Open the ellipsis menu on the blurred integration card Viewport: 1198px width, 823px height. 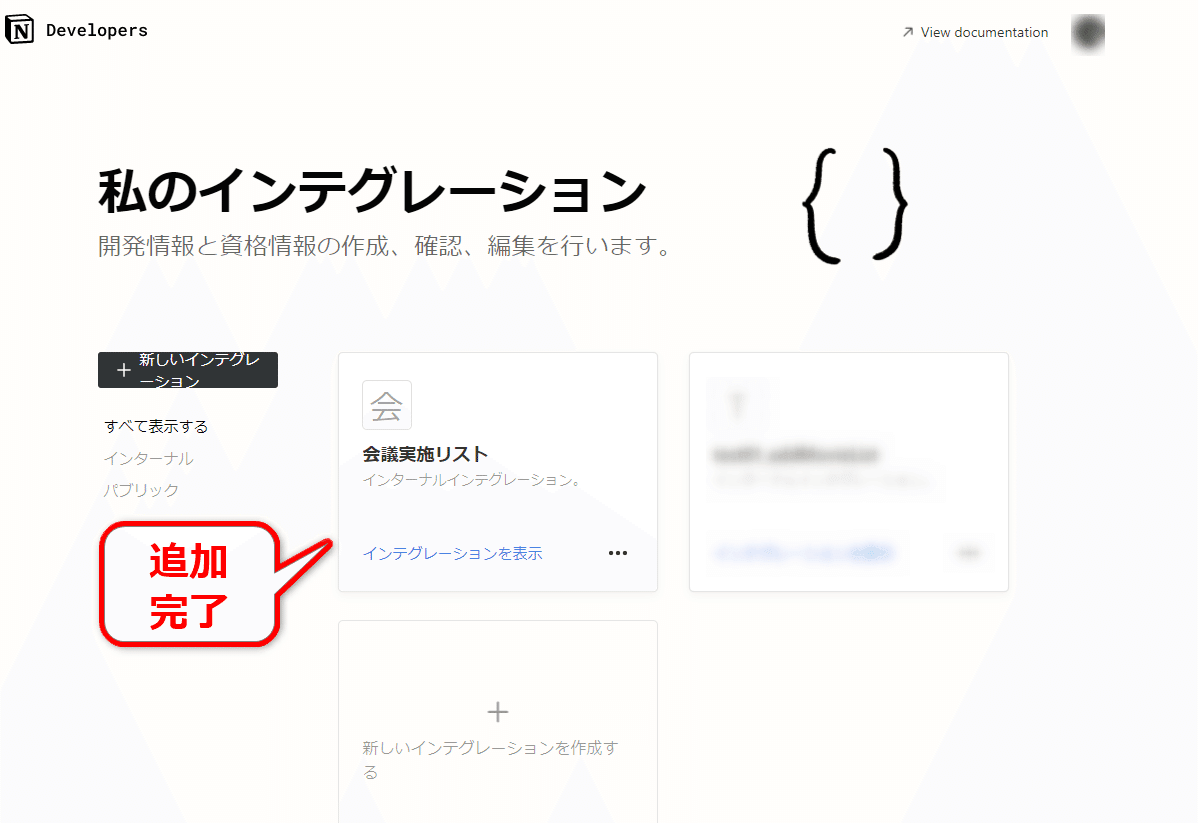click(967, 553)
